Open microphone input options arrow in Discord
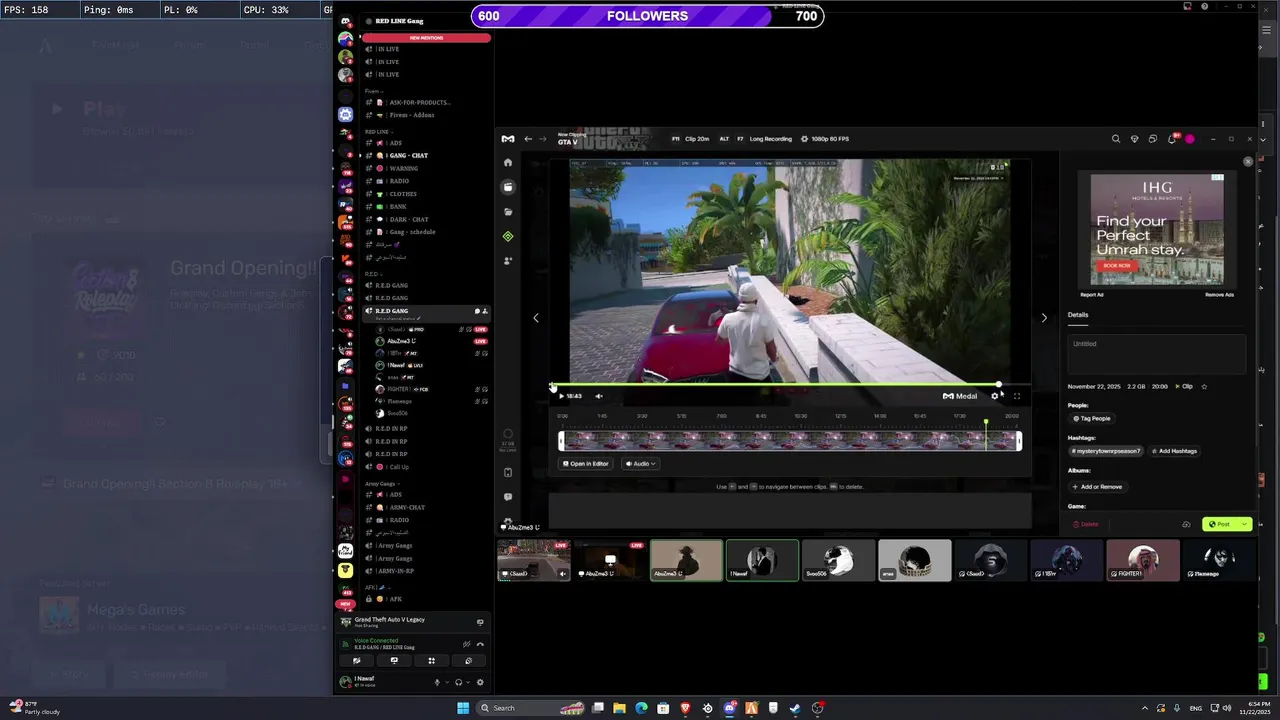1280x720 pixels. [x=446, y=683]
